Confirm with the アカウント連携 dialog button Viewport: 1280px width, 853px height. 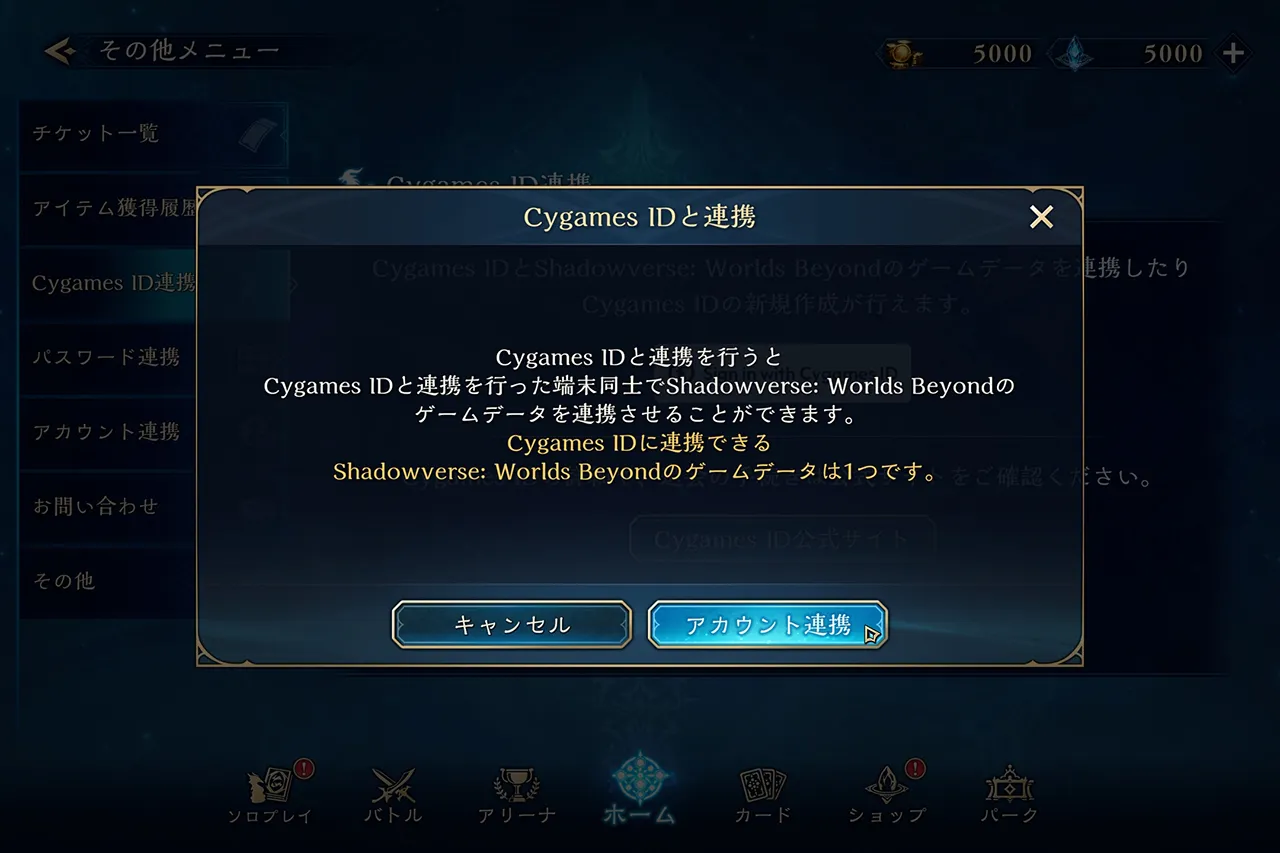tap(768, 625)
